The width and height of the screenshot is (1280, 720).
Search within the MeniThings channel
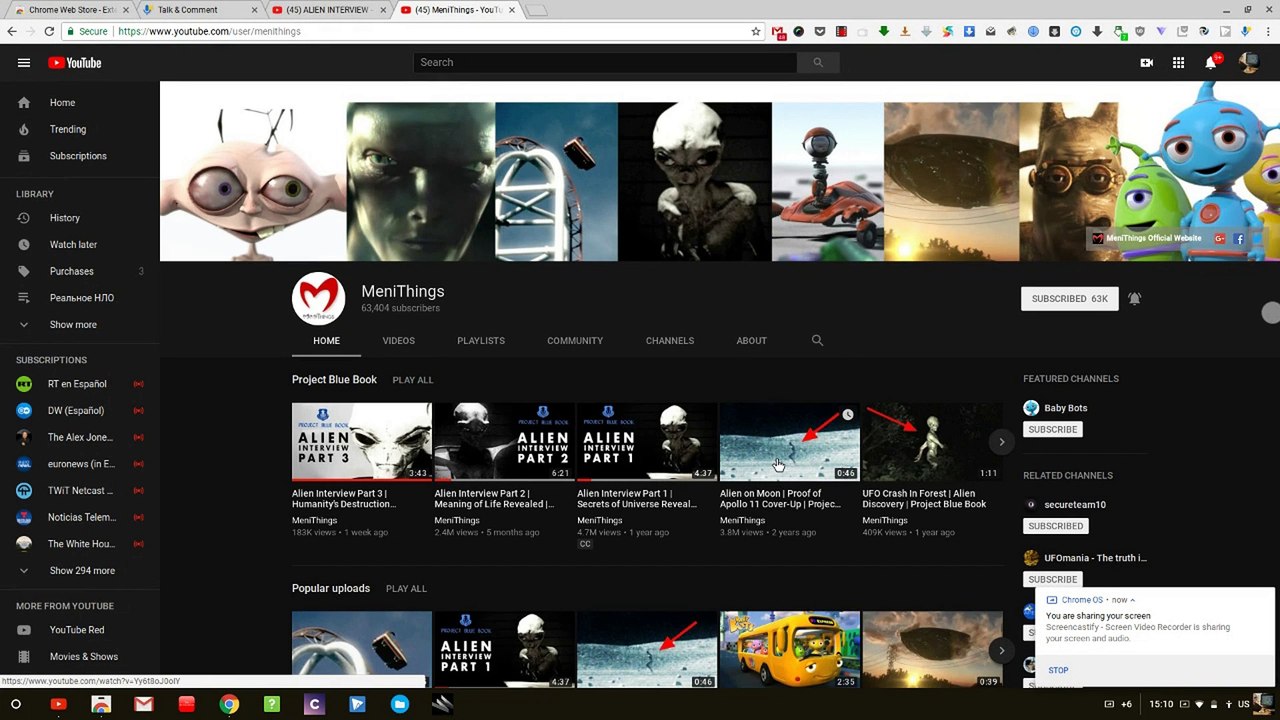pyautogui.click(x=817, y=341)
